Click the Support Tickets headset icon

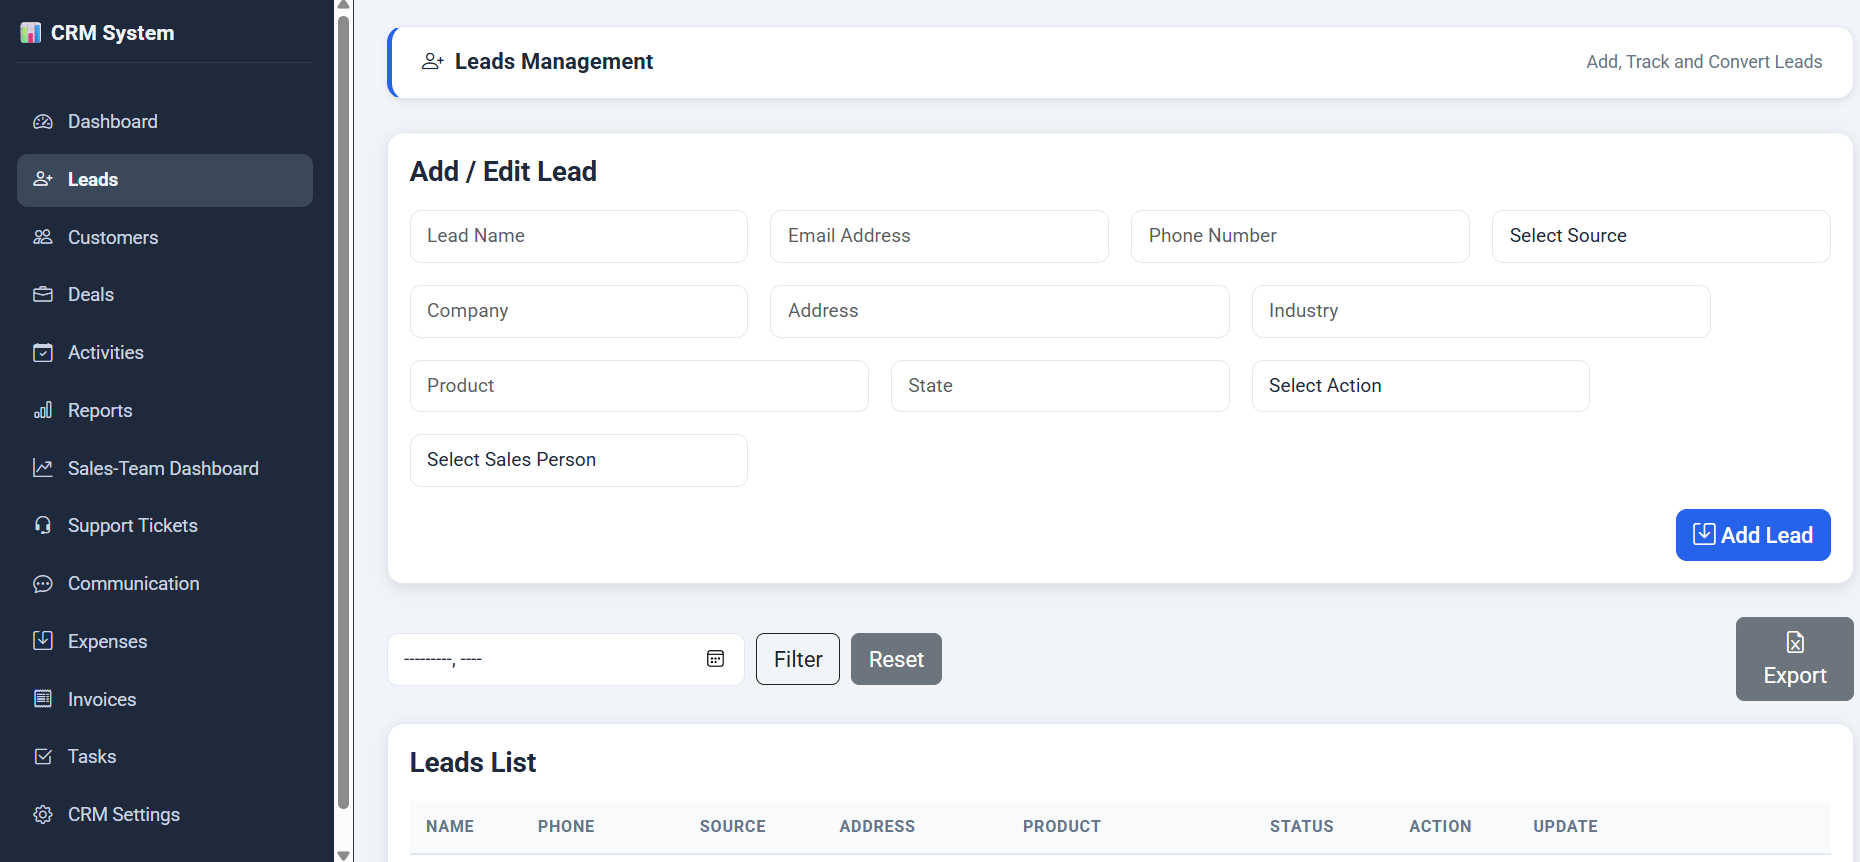coord(43,525)
